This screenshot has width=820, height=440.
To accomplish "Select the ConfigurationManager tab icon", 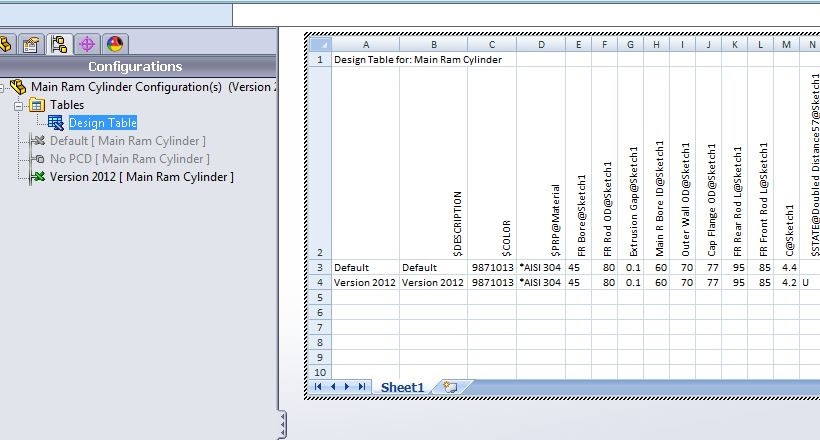I will point(59,44).
